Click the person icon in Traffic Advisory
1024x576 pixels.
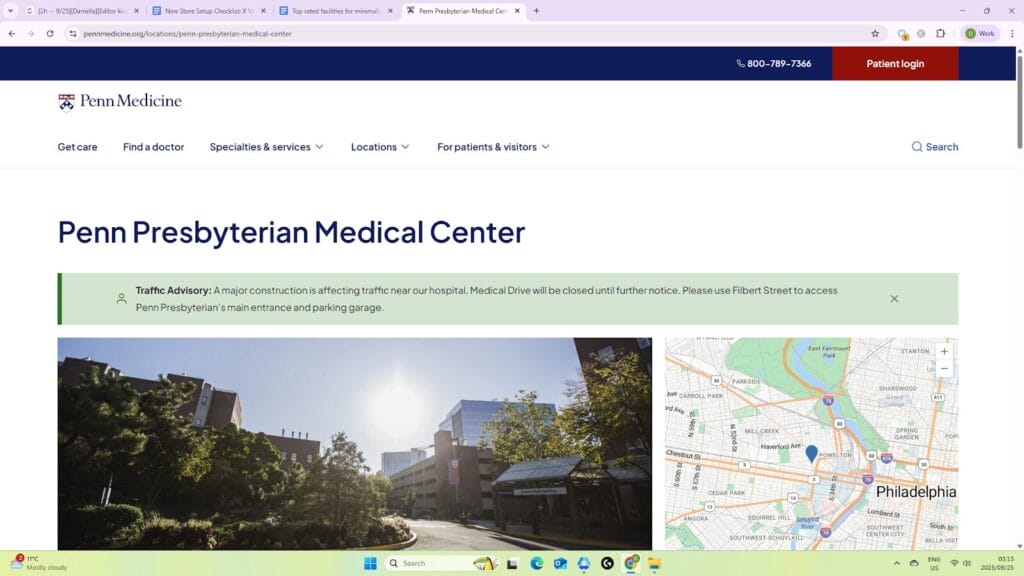(x=121, y=298)
